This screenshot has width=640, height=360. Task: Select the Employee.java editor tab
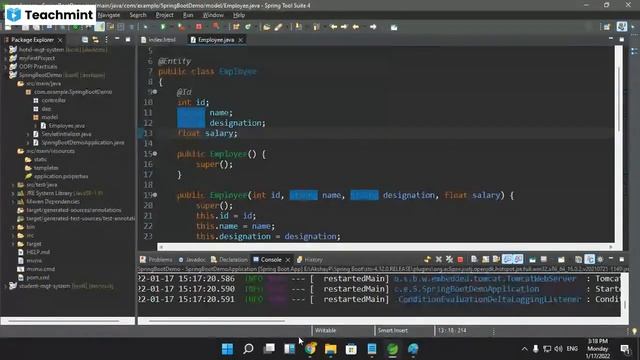coord(216,40)
